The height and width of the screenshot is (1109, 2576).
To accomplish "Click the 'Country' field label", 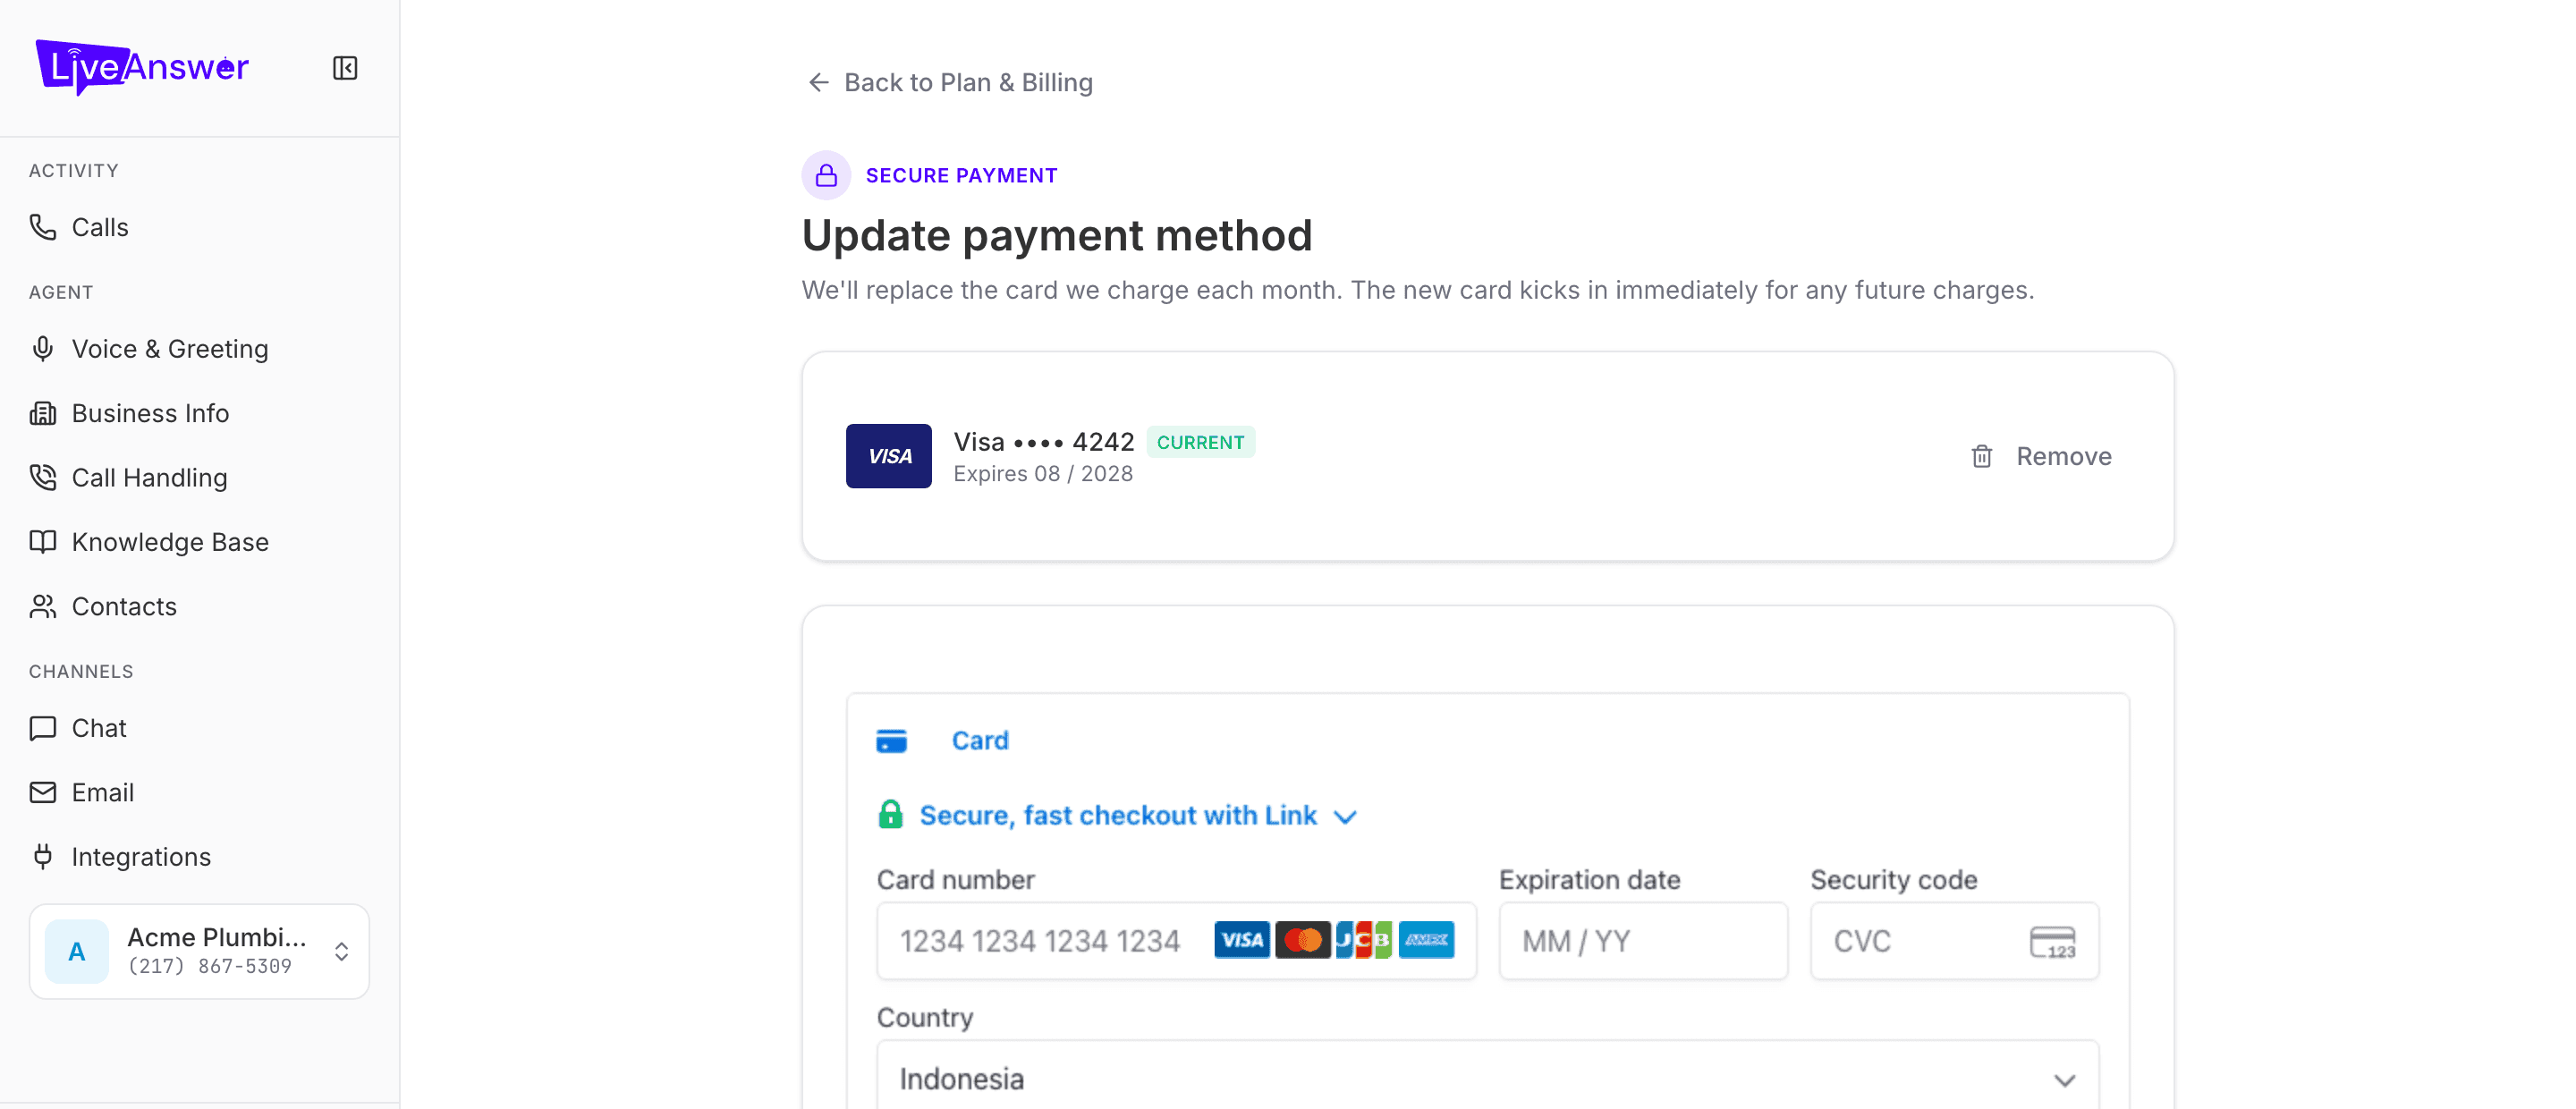I will coord(925,1018).
